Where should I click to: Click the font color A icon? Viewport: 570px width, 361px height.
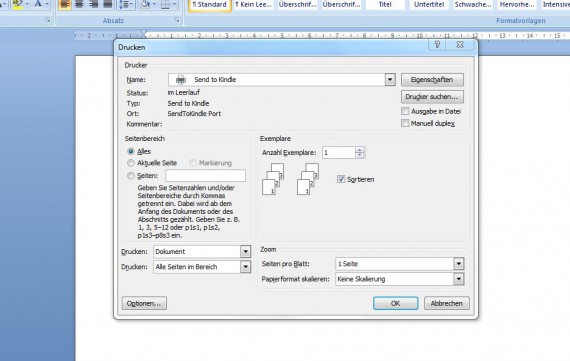point(38,4)
